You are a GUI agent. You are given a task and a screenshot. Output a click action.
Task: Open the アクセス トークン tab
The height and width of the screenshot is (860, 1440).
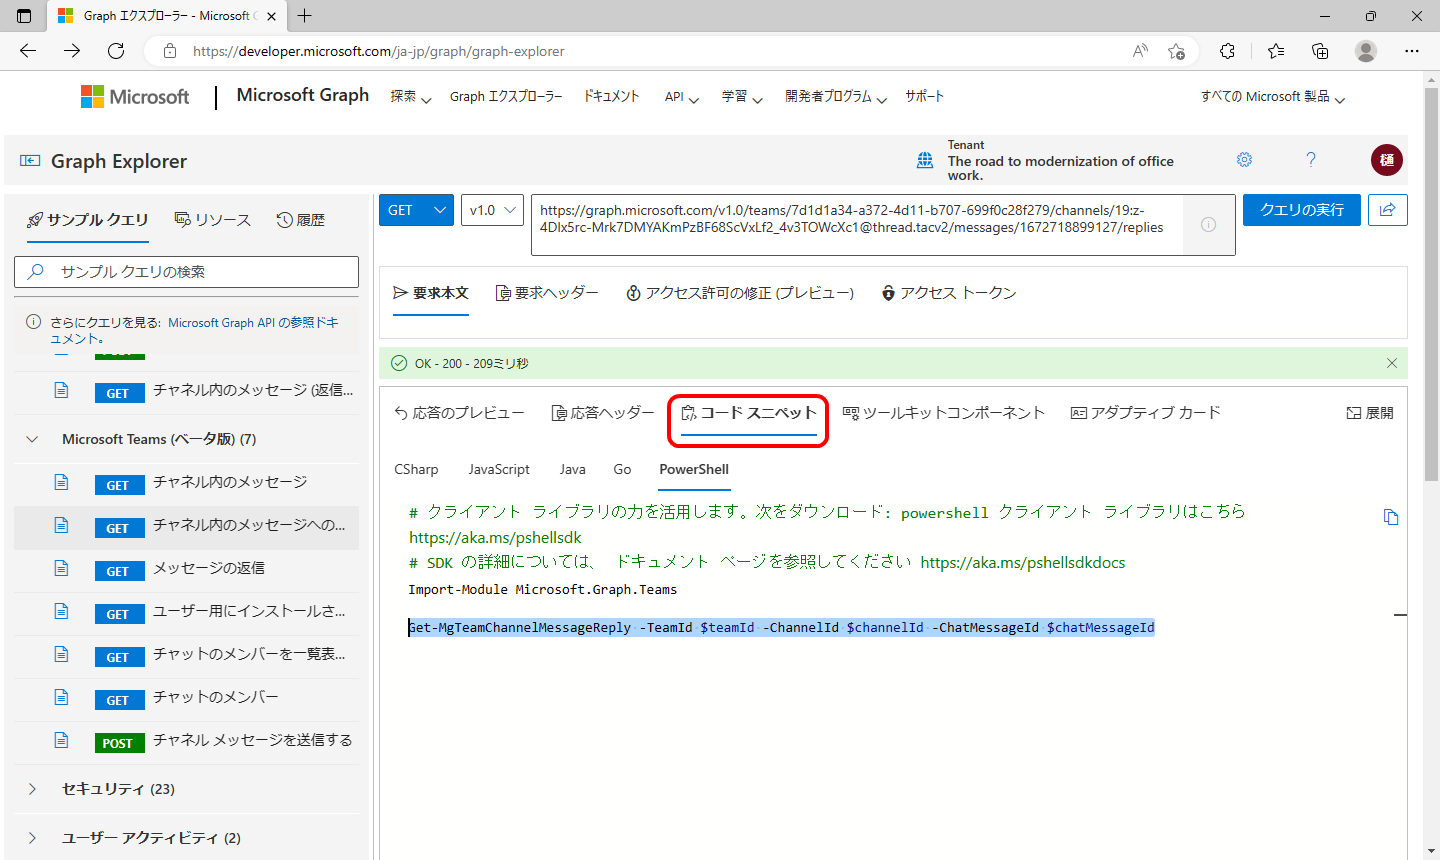[x=949, y=293]
